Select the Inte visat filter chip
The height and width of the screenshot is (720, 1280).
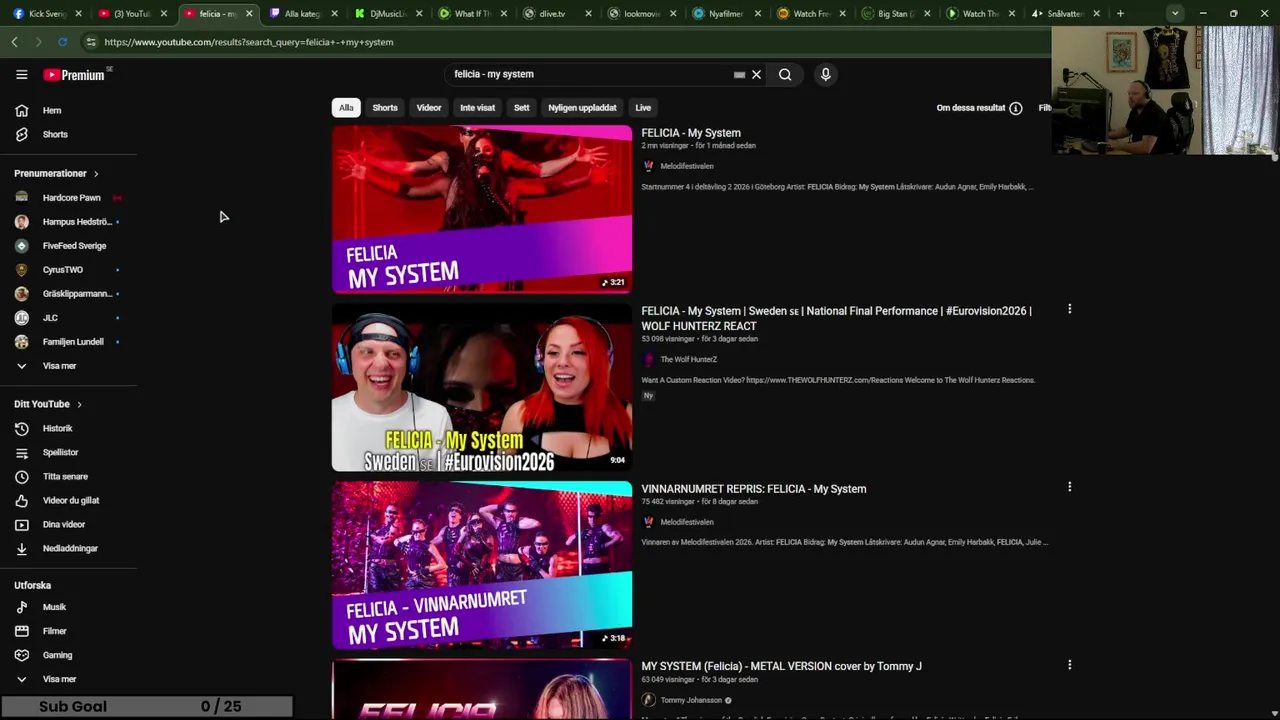tap(477, 108)
